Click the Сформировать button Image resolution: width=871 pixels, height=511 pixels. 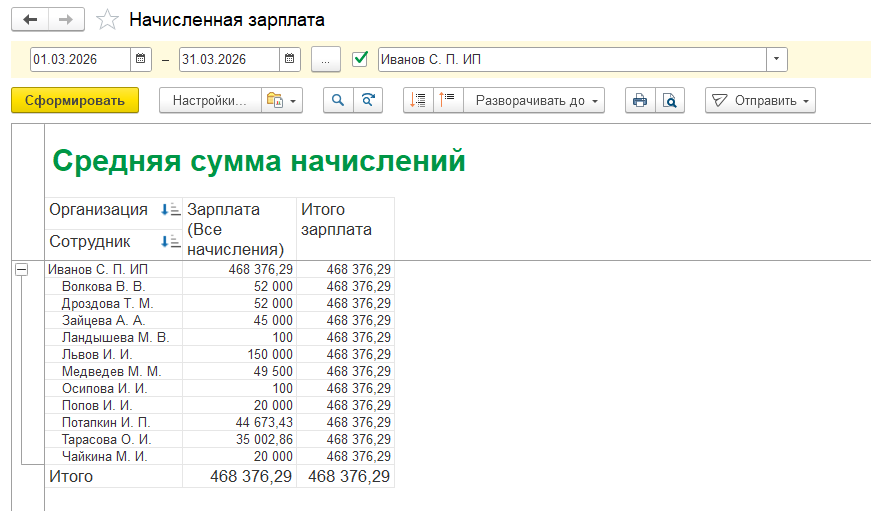tap(75, 101)
